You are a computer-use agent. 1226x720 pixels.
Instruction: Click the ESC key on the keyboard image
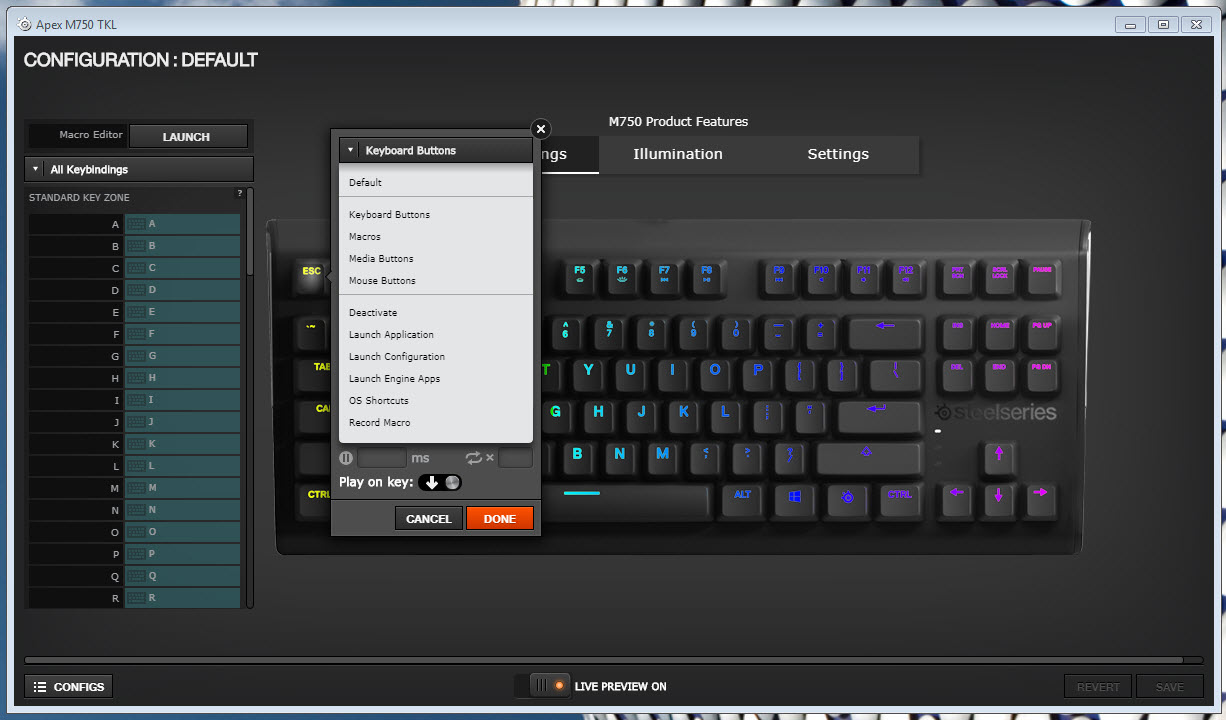click(313, 277)
